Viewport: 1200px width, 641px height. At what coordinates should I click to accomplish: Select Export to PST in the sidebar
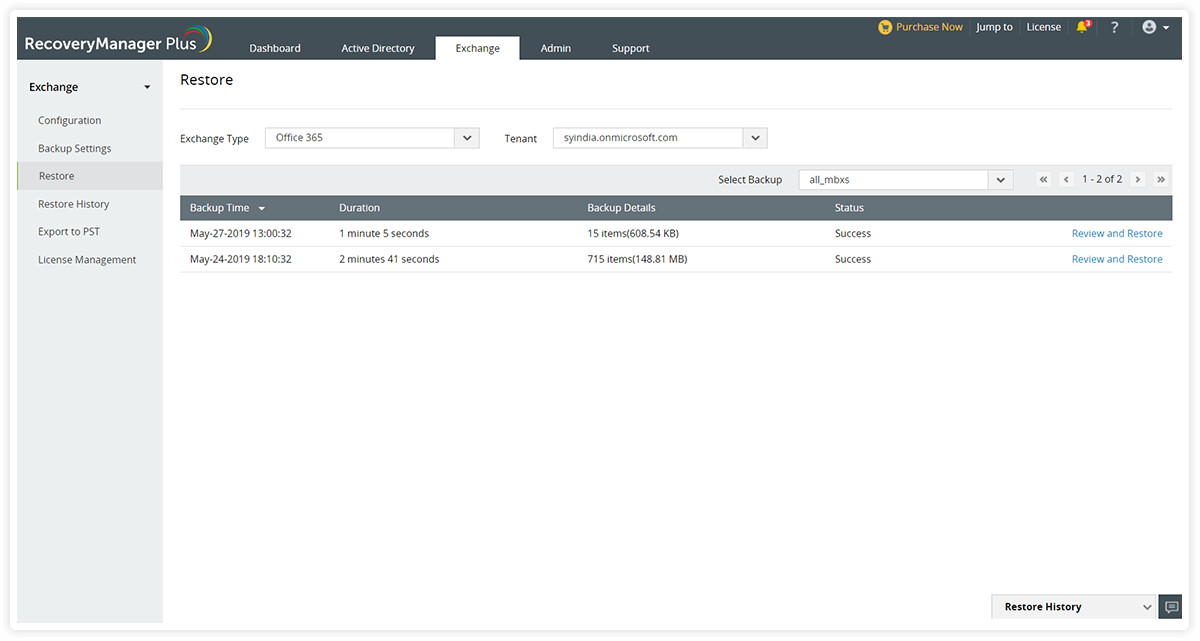coord(68,231)
